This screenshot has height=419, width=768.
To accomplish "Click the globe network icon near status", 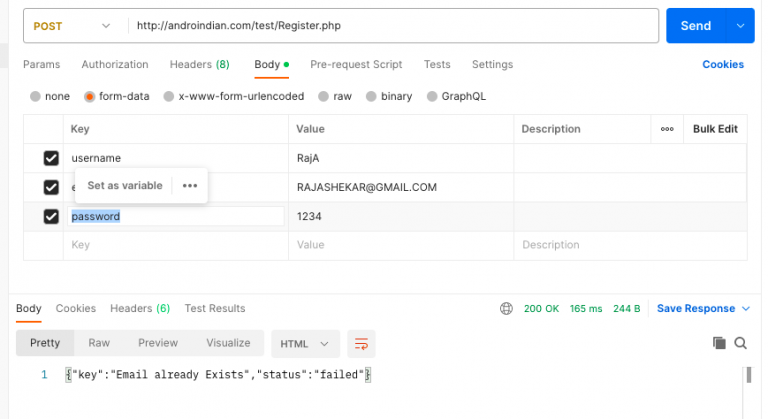I will click(505, 309).
